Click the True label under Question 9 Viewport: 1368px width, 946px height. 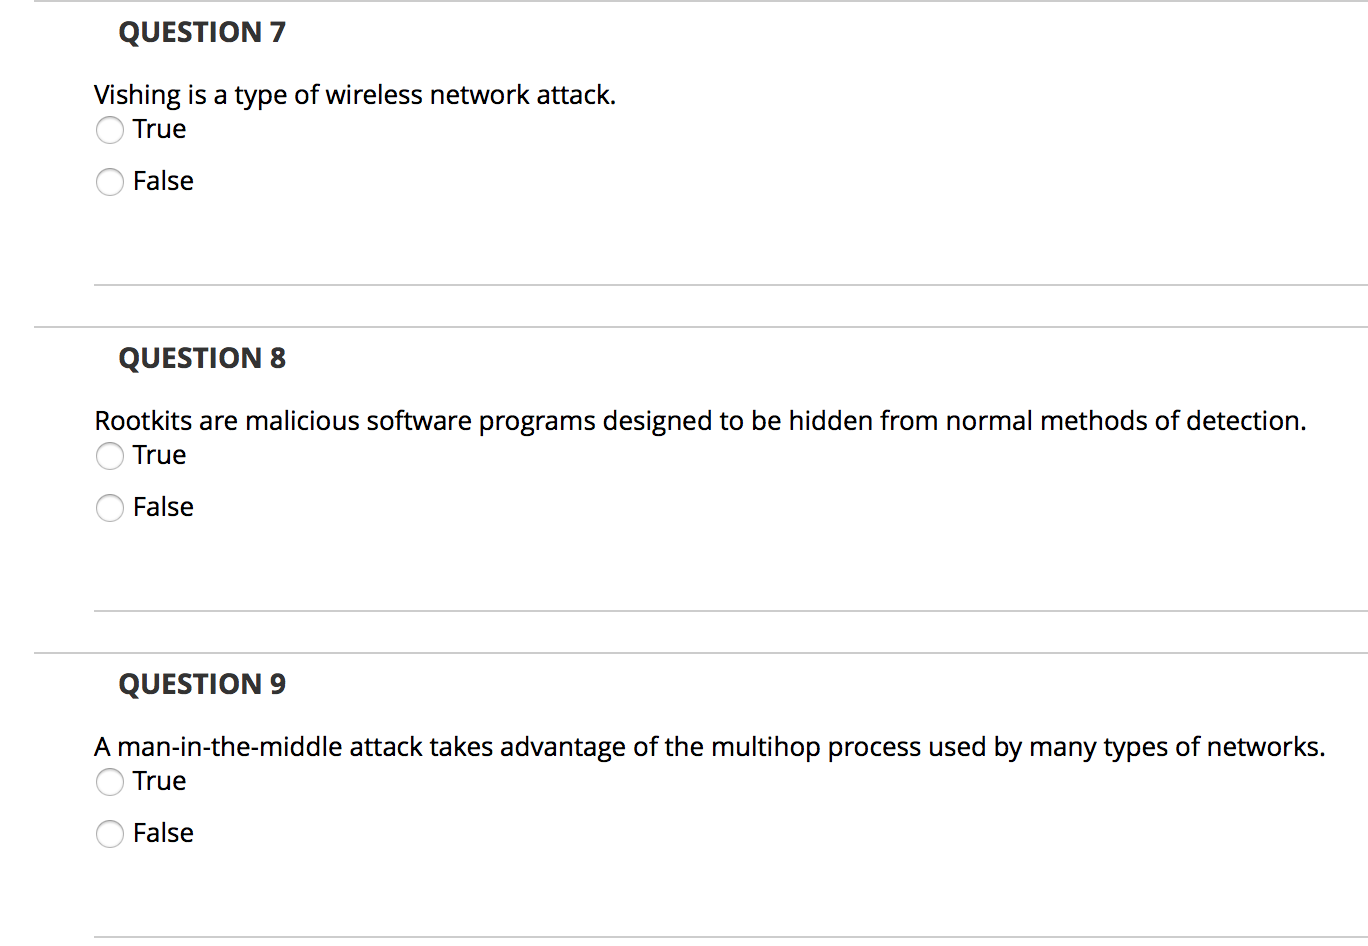pos(158,781)
